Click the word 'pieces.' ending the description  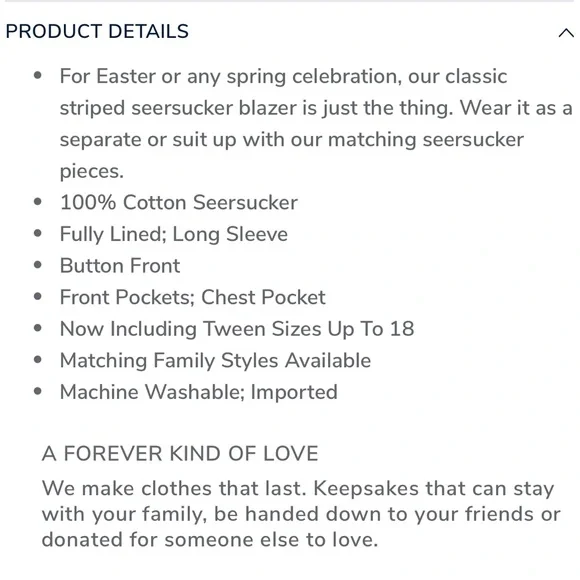tap(92, 172)
